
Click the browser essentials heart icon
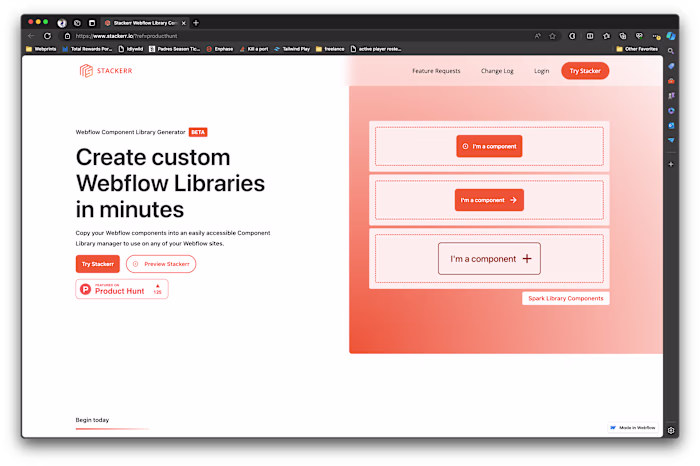point(639,36)
